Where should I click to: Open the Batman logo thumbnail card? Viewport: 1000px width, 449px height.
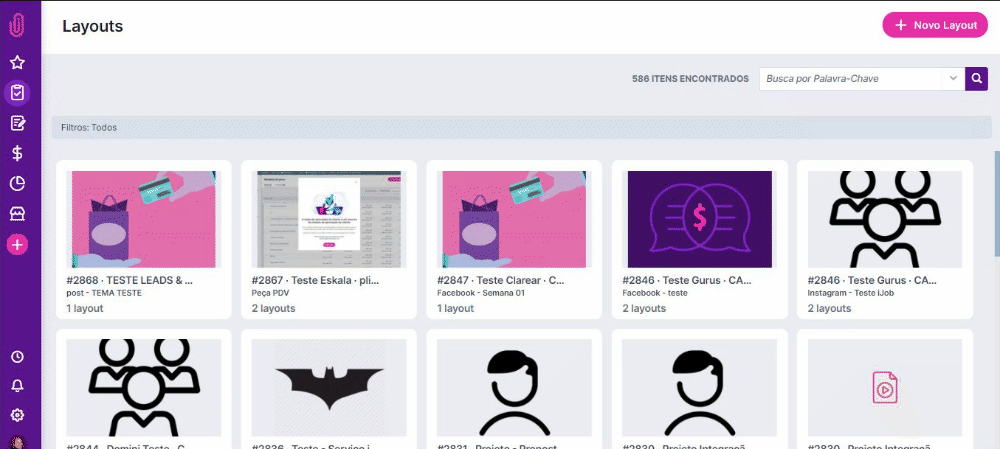(329, 388)
